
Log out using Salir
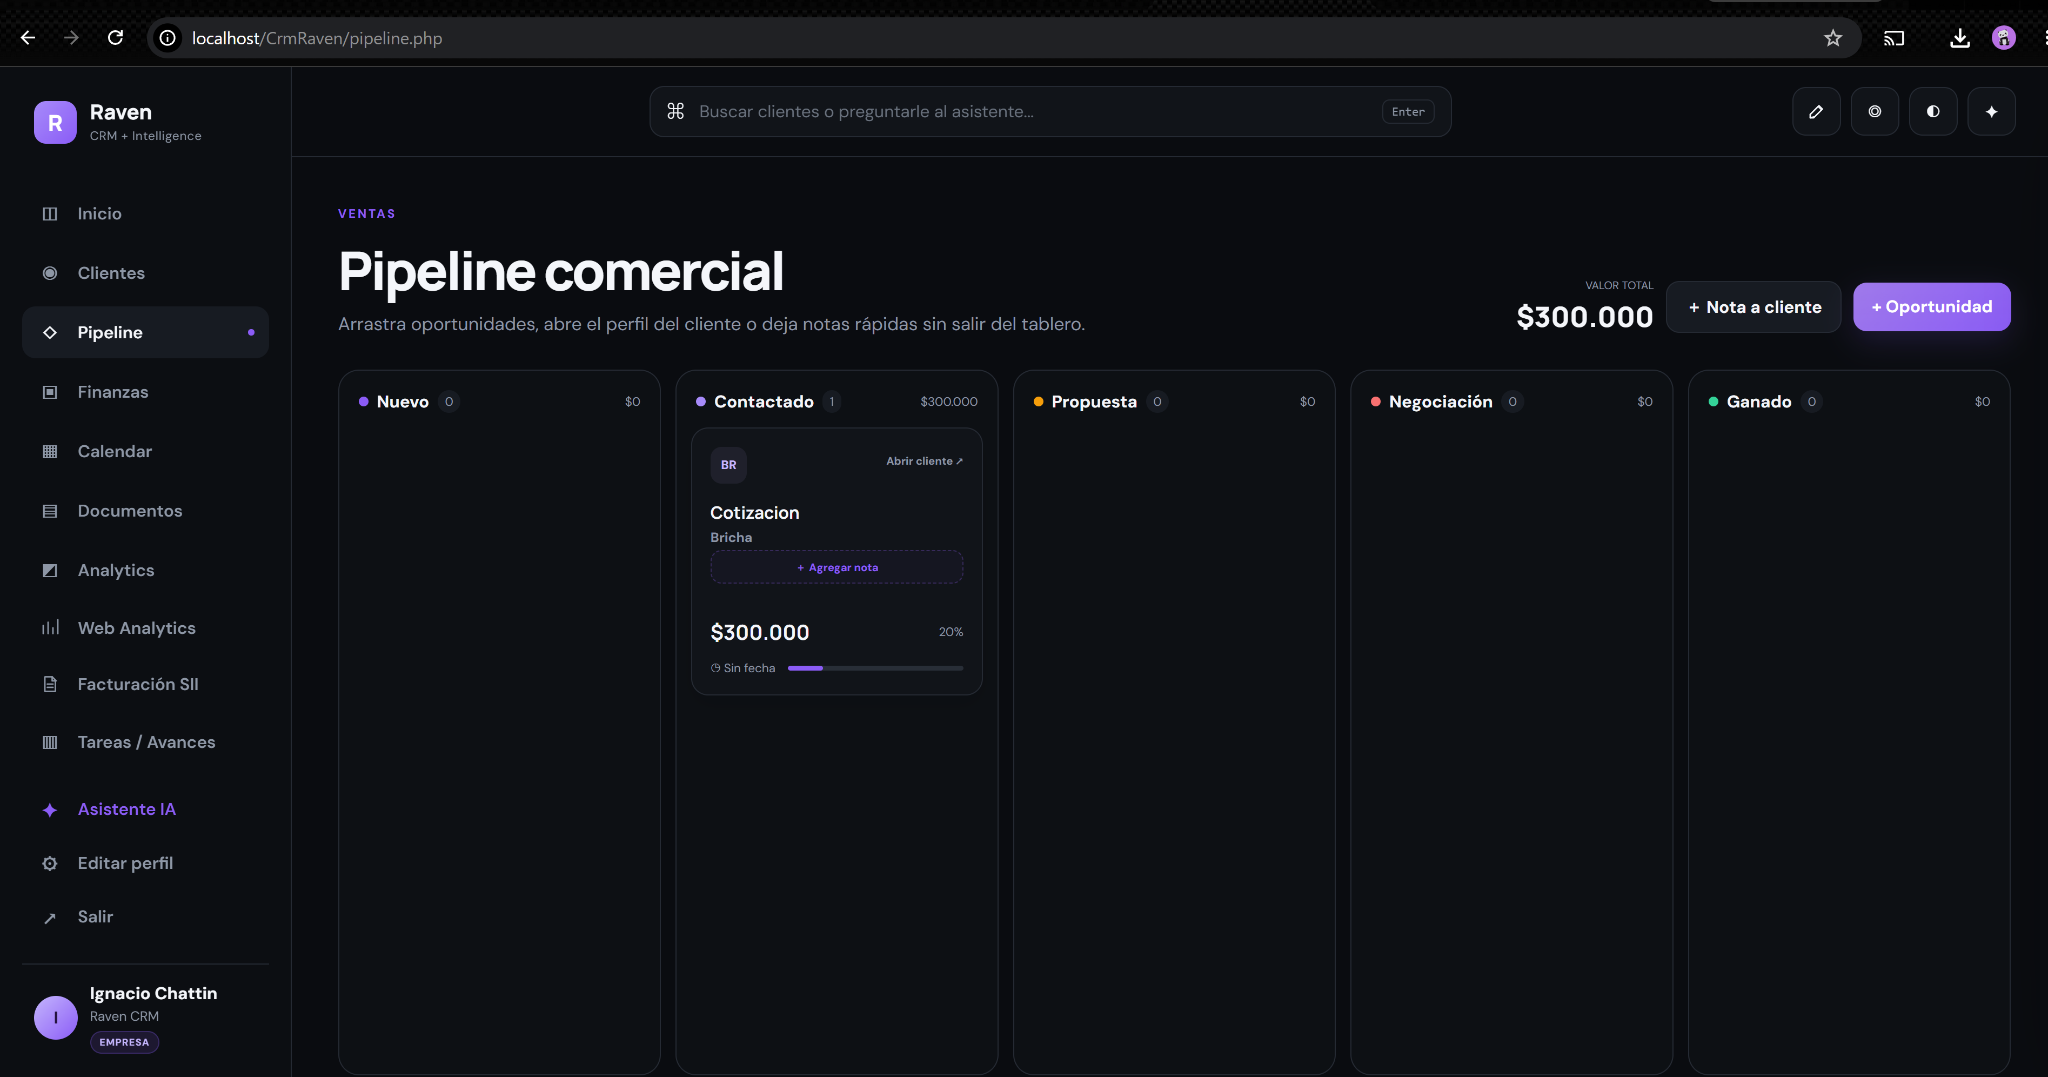point(145,917)
